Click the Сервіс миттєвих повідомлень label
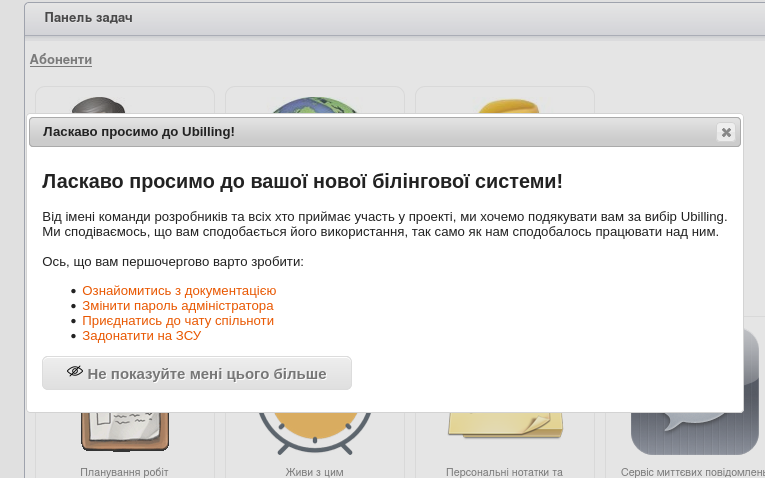The width and height of the screenshot is (765, 478). pos(693,472)
